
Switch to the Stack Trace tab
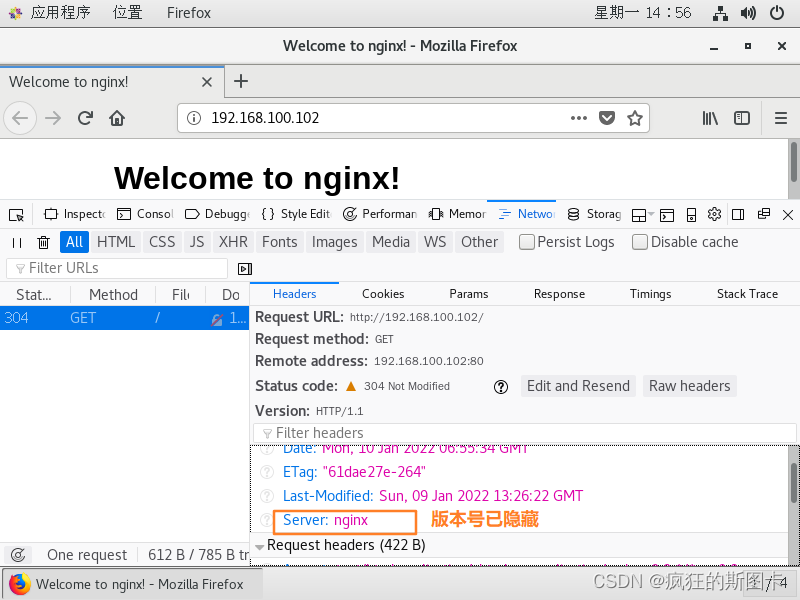[747, 294]
